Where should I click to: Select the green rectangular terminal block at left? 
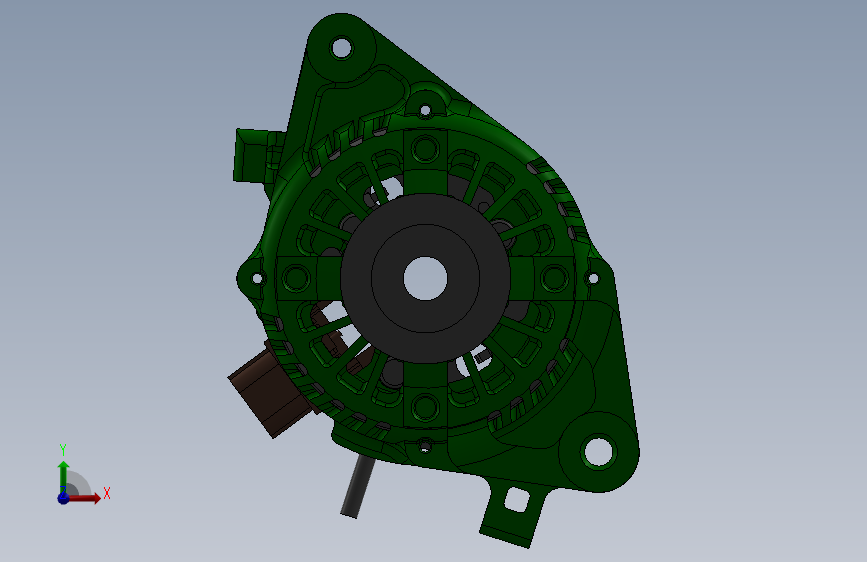253,156
